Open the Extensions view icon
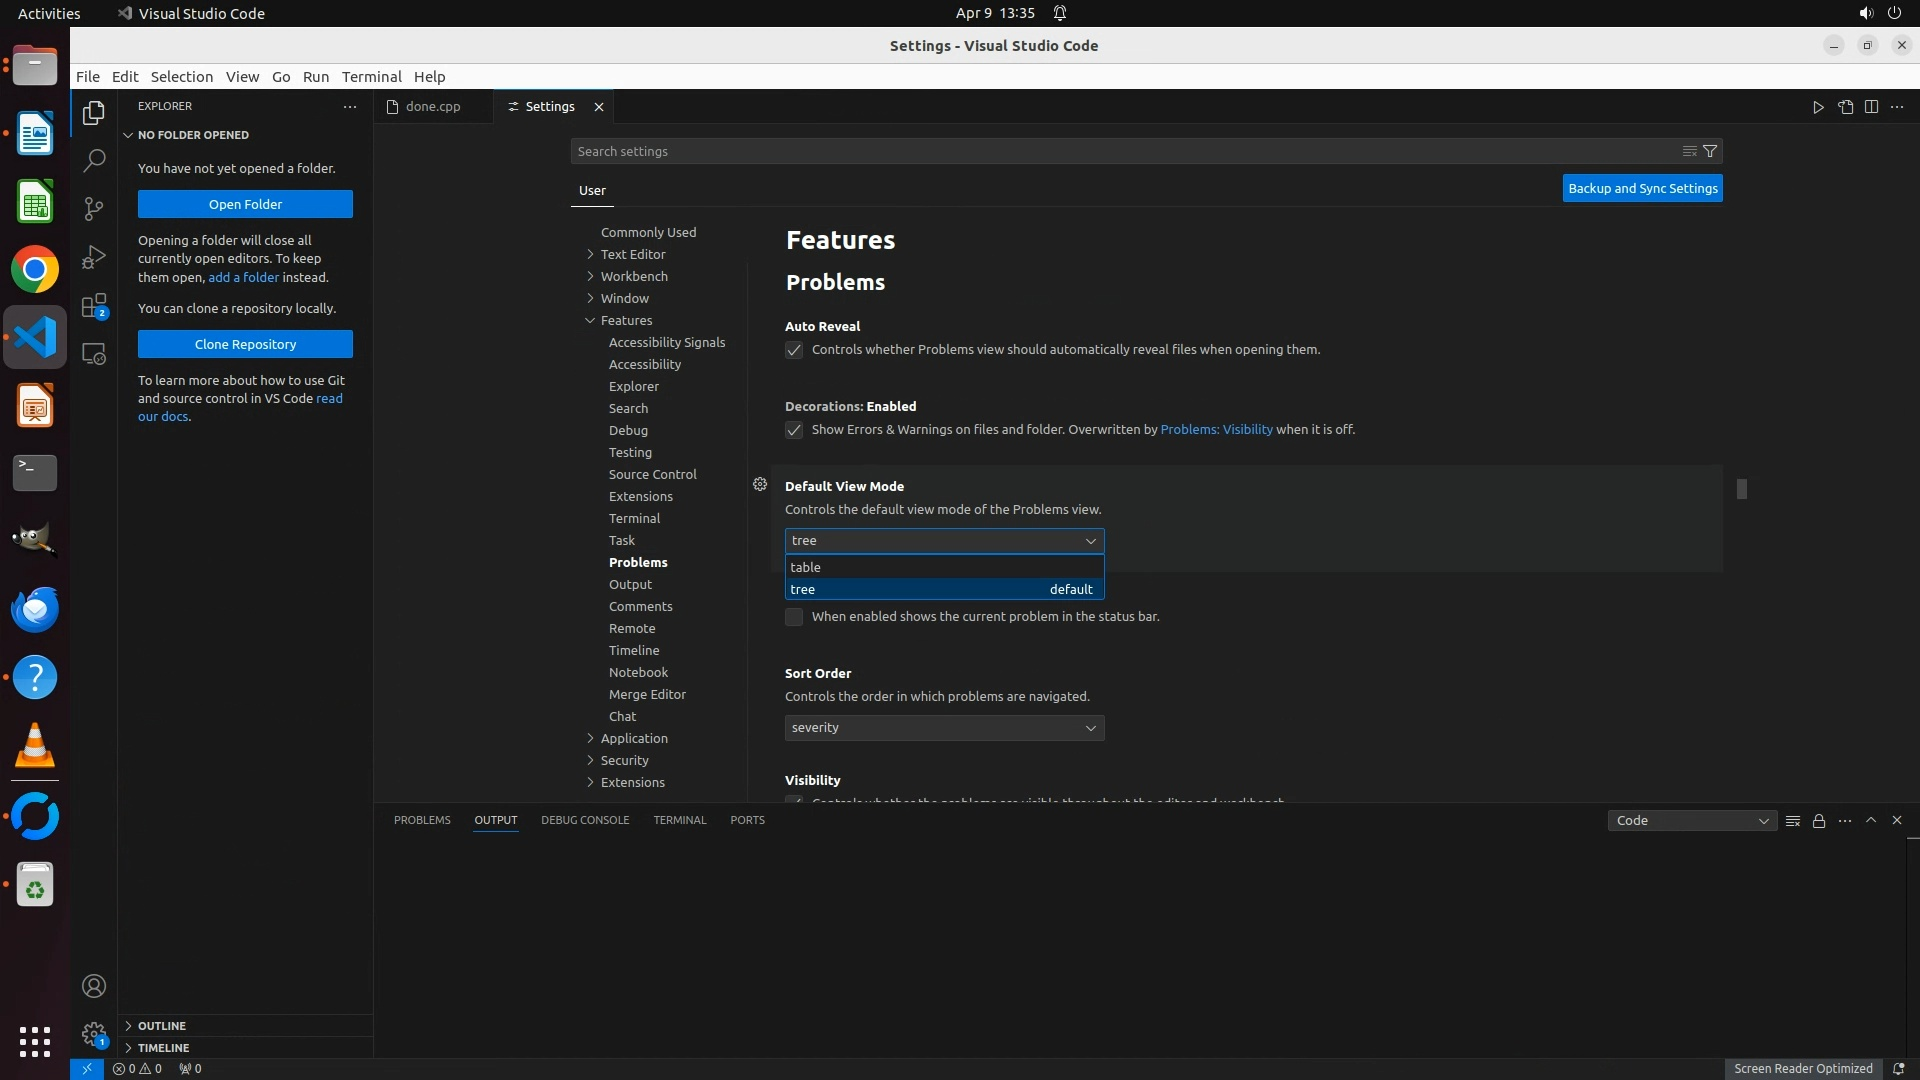Viewport: 1920px width, 1080px height. pos(93,306)
